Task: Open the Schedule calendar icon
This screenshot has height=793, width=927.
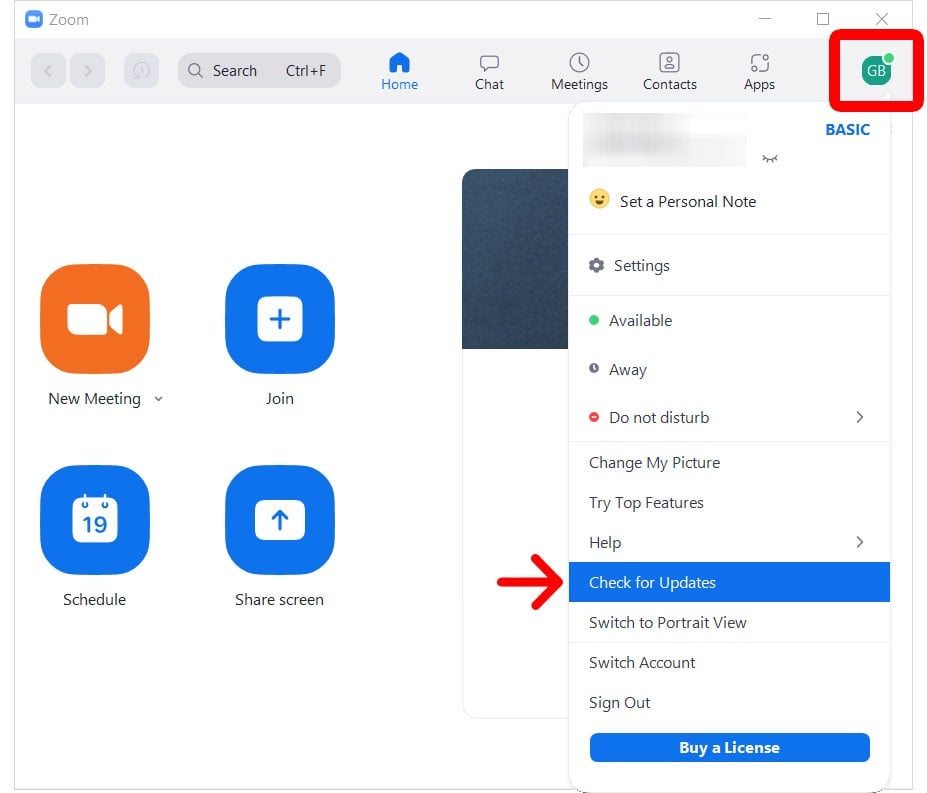Action: (95, 520)
